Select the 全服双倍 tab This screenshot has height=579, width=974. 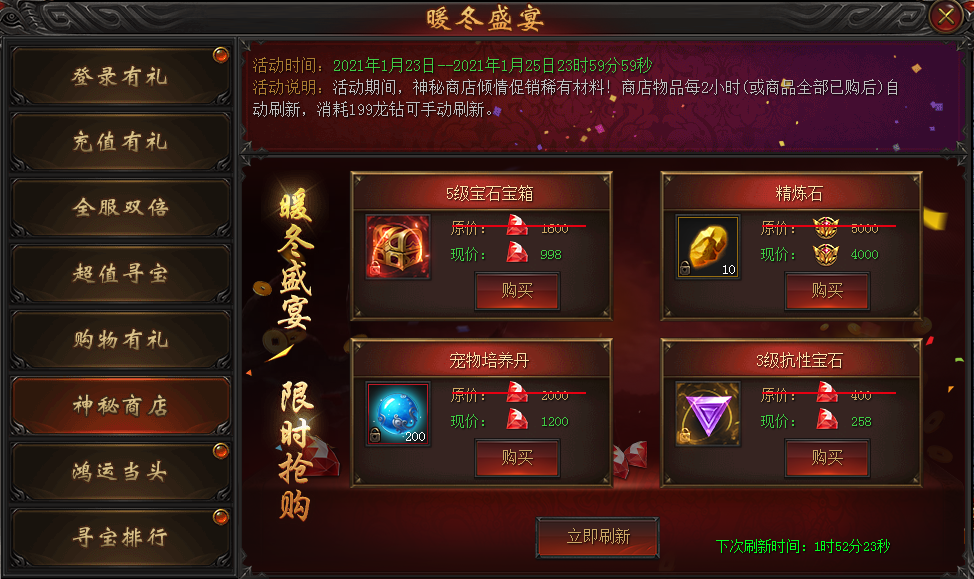[121, 207]
